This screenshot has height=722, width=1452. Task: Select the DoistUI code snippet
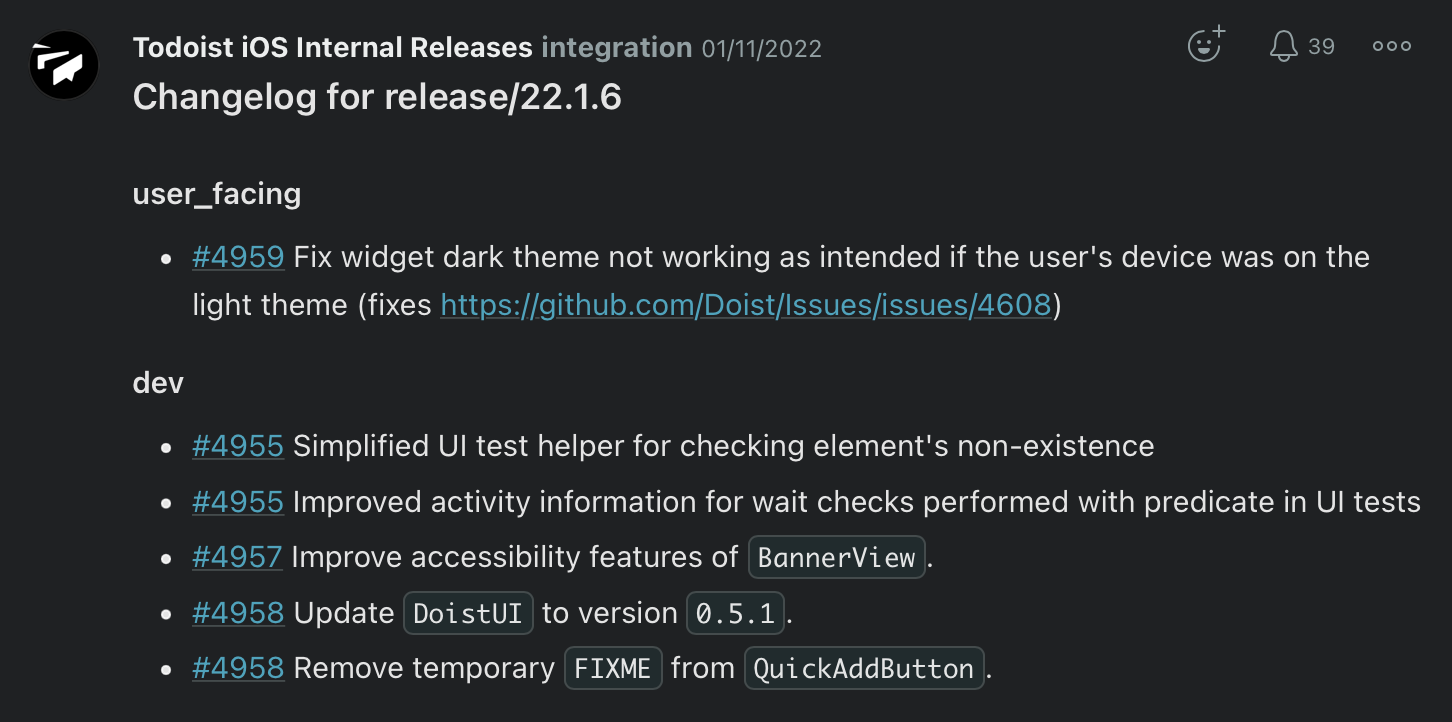(x=468, y=613)
